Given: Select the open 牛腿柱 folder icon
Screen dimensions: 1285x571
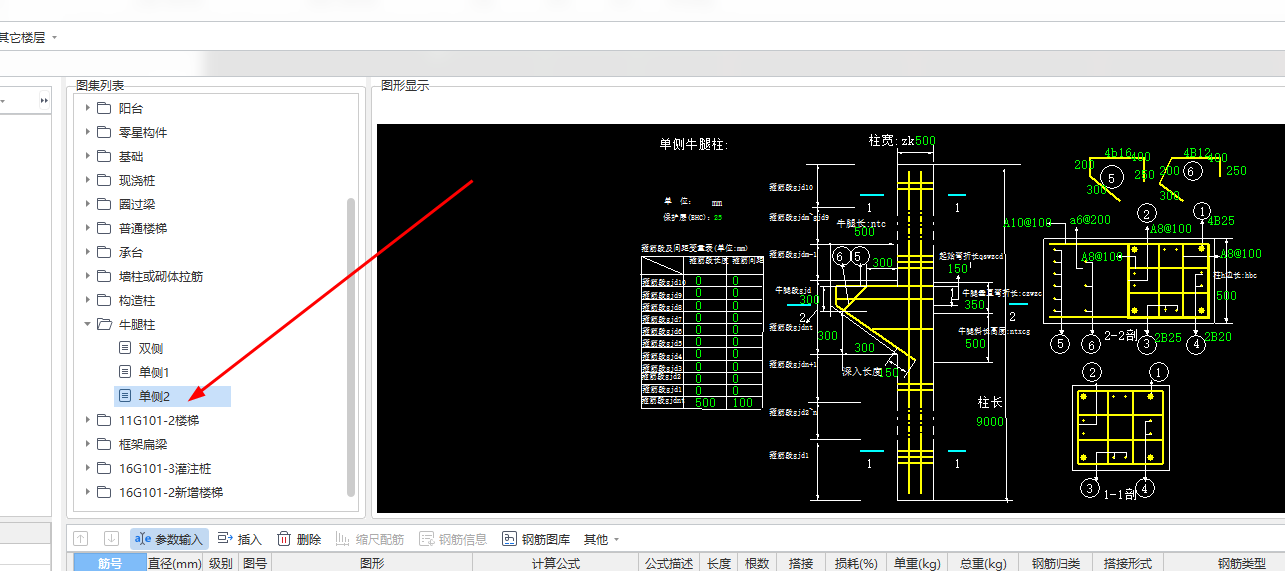Looking at the screenshot, I should [104, 324].
